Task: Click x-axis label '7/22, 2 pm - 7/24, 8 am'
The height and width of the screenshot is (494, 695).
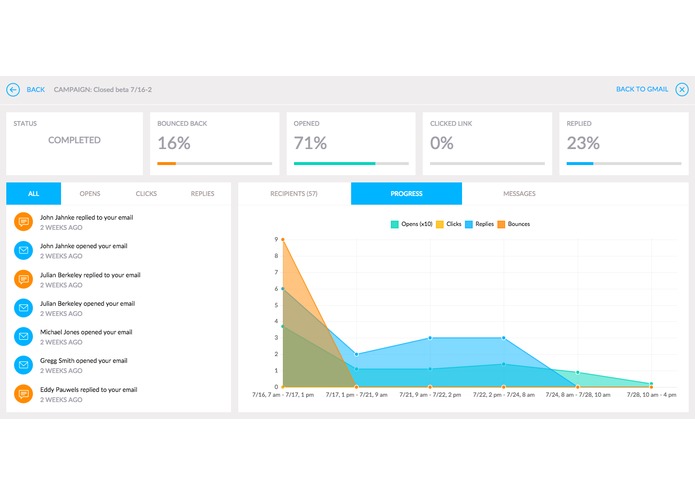Action: (x=504, y=394)
